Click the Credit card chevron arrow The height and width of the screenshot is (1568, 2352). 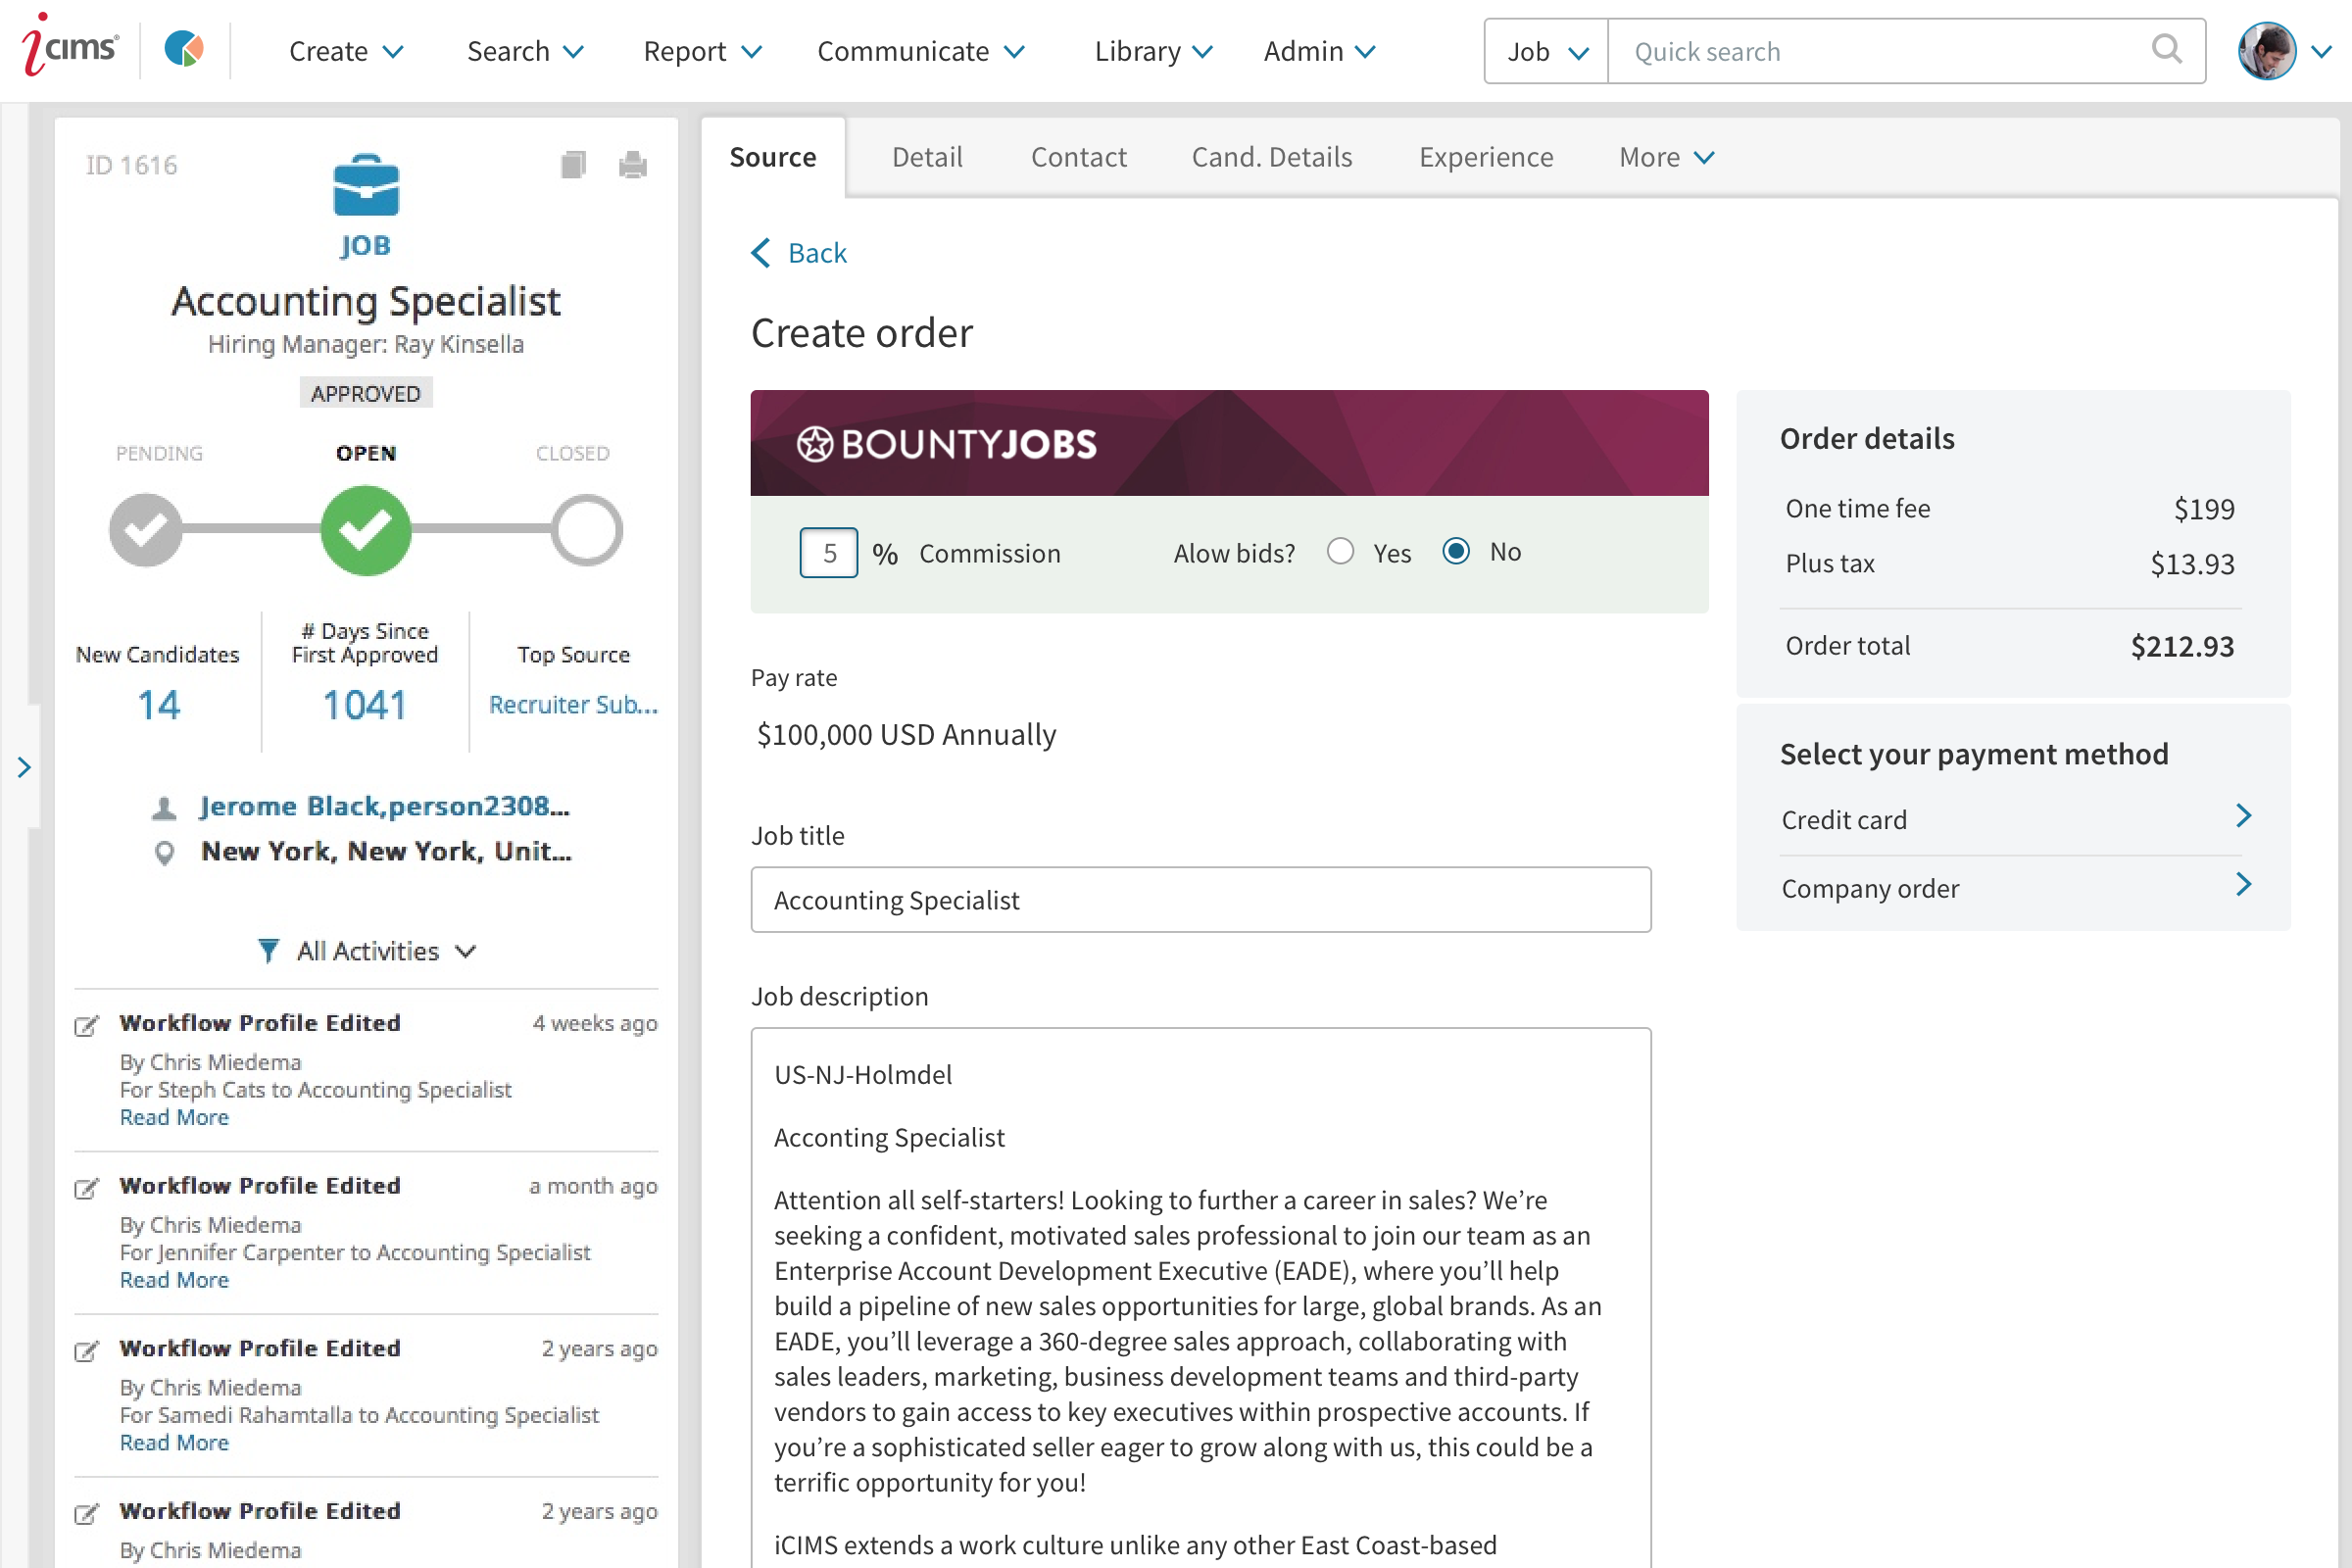(x=2243, y=816)
